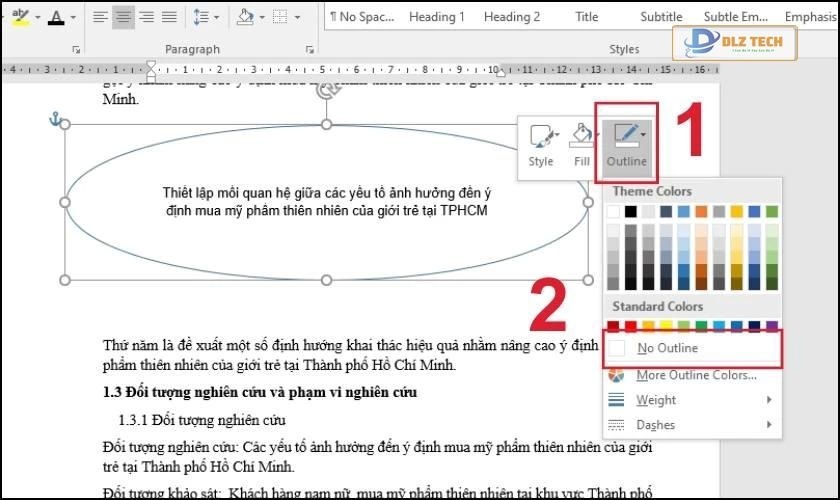The width and height of the screenshot is (840, 500).
Task: Toggle center alignment in Paragraph group
Action: pyautogui.click(x=123, y=17)
